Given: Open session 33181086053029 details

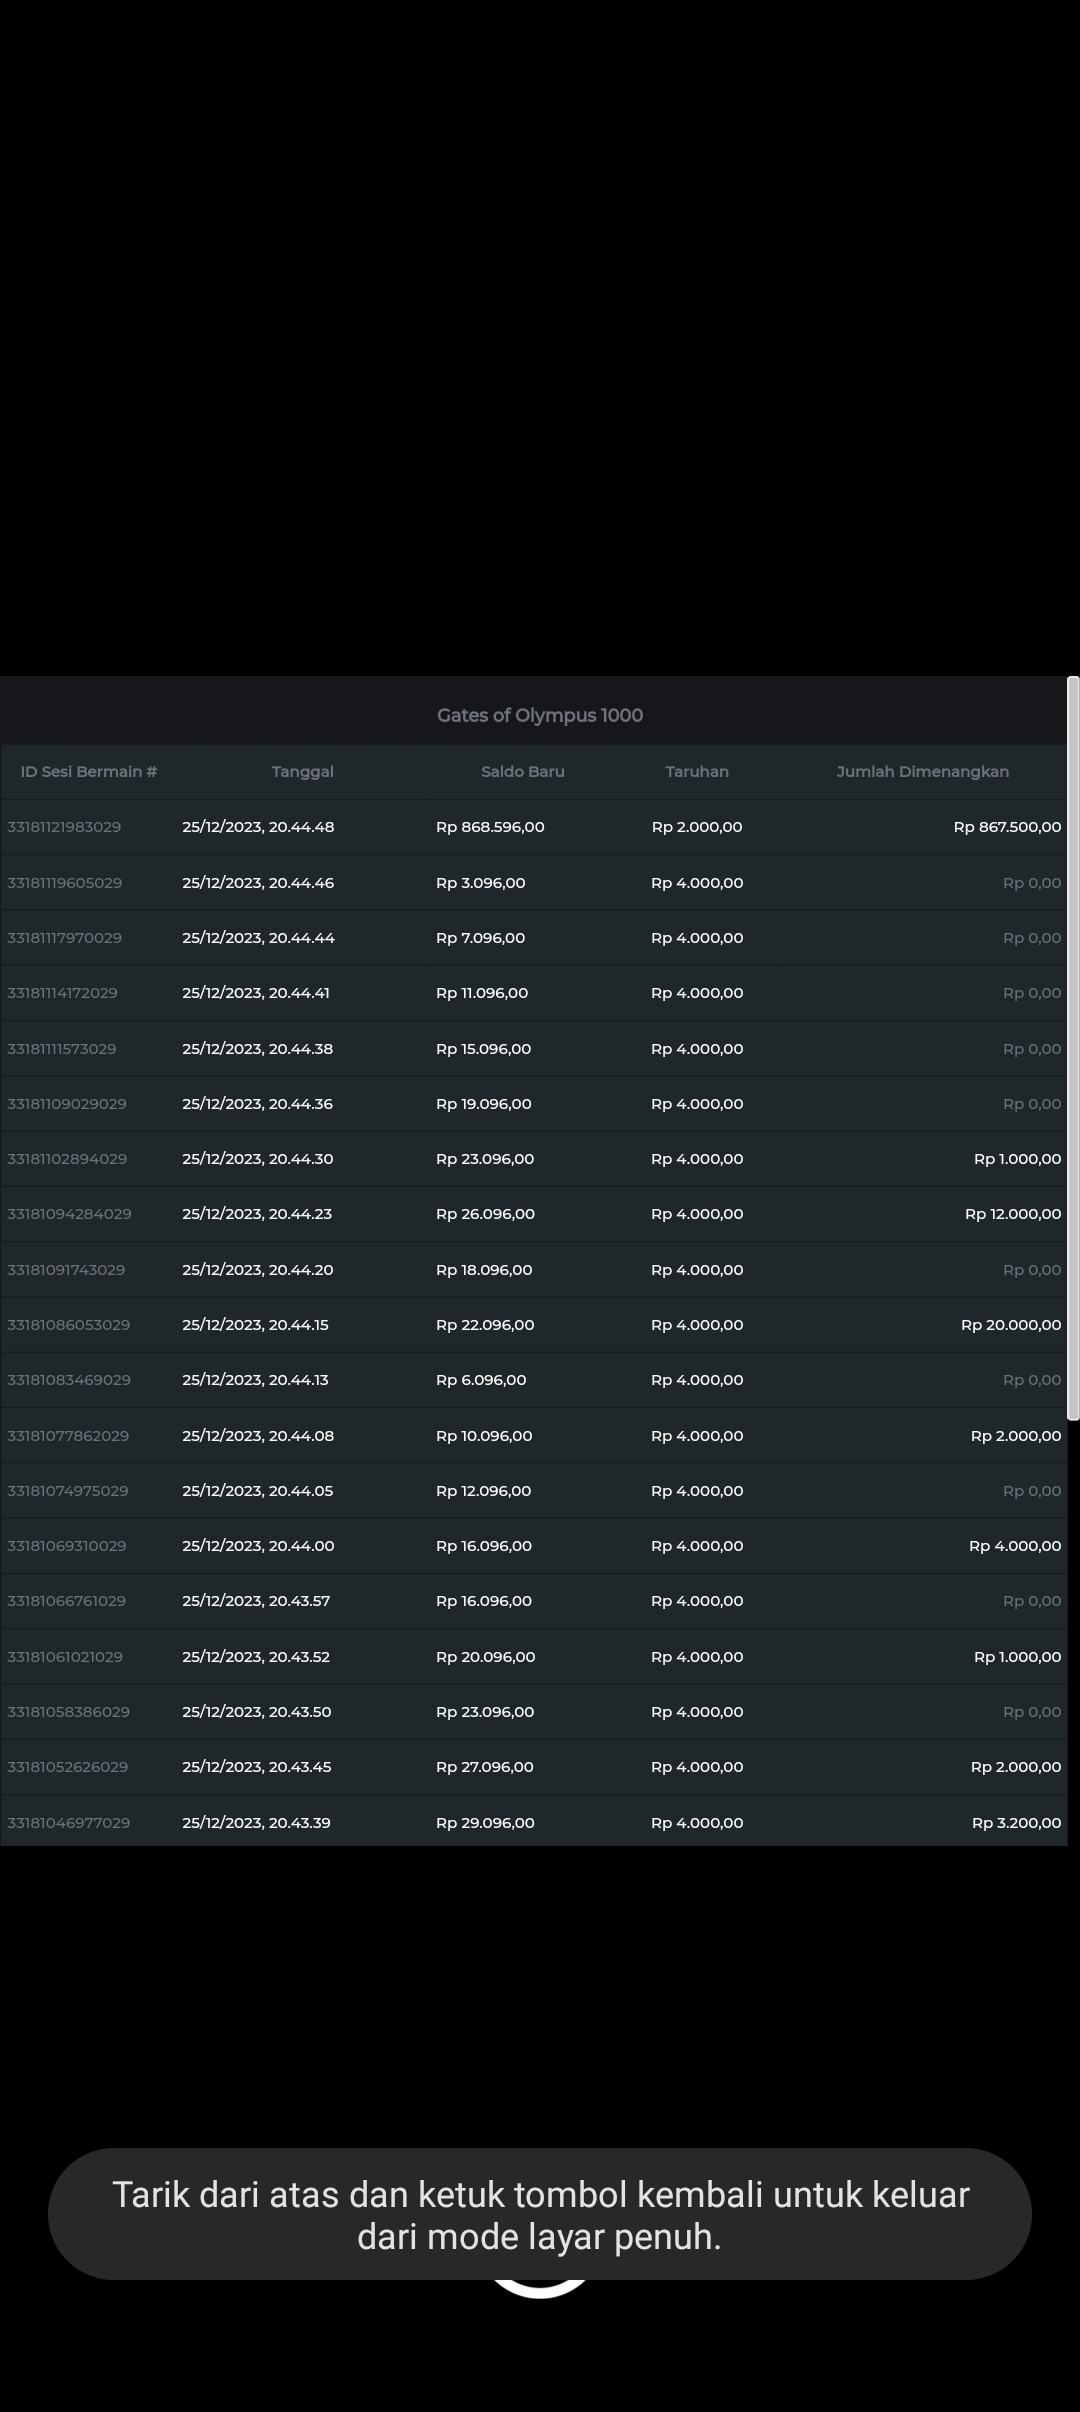Looking at the screenshot, I should tap(68, 1325).
